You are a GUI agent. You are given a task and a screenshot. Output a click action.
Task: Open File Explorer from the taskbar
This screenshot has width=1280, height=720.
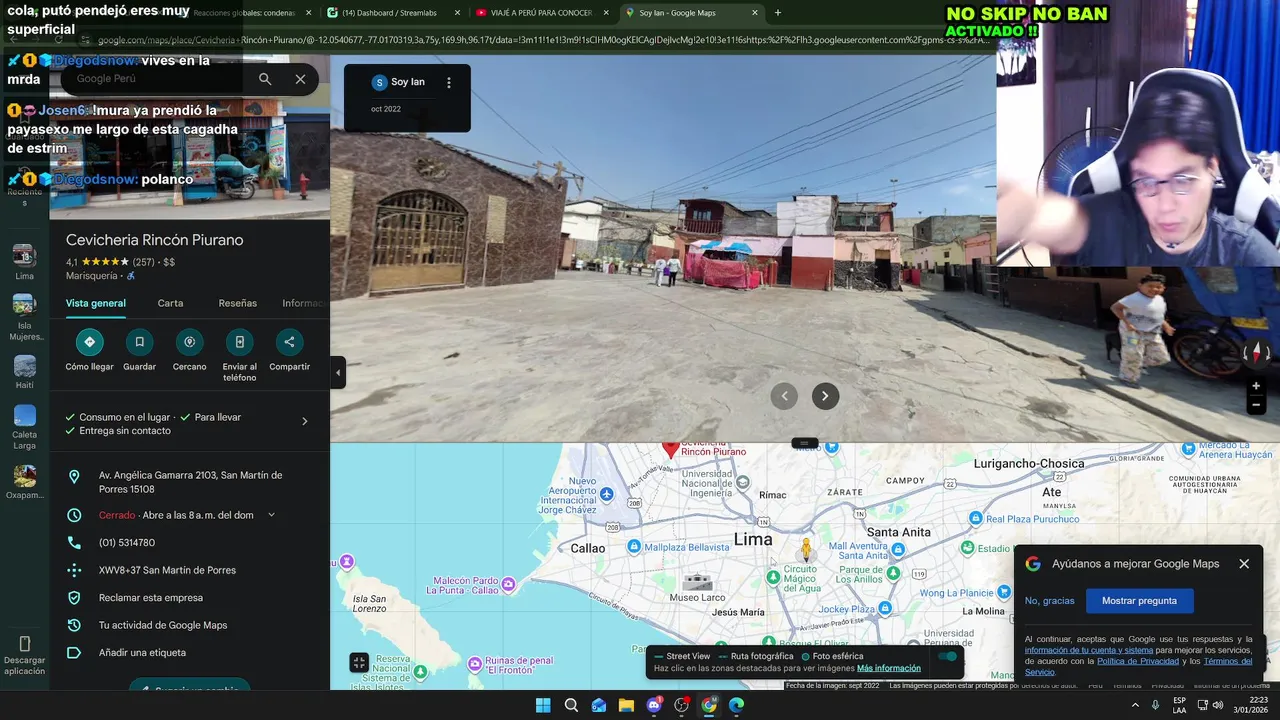[626, 705]
